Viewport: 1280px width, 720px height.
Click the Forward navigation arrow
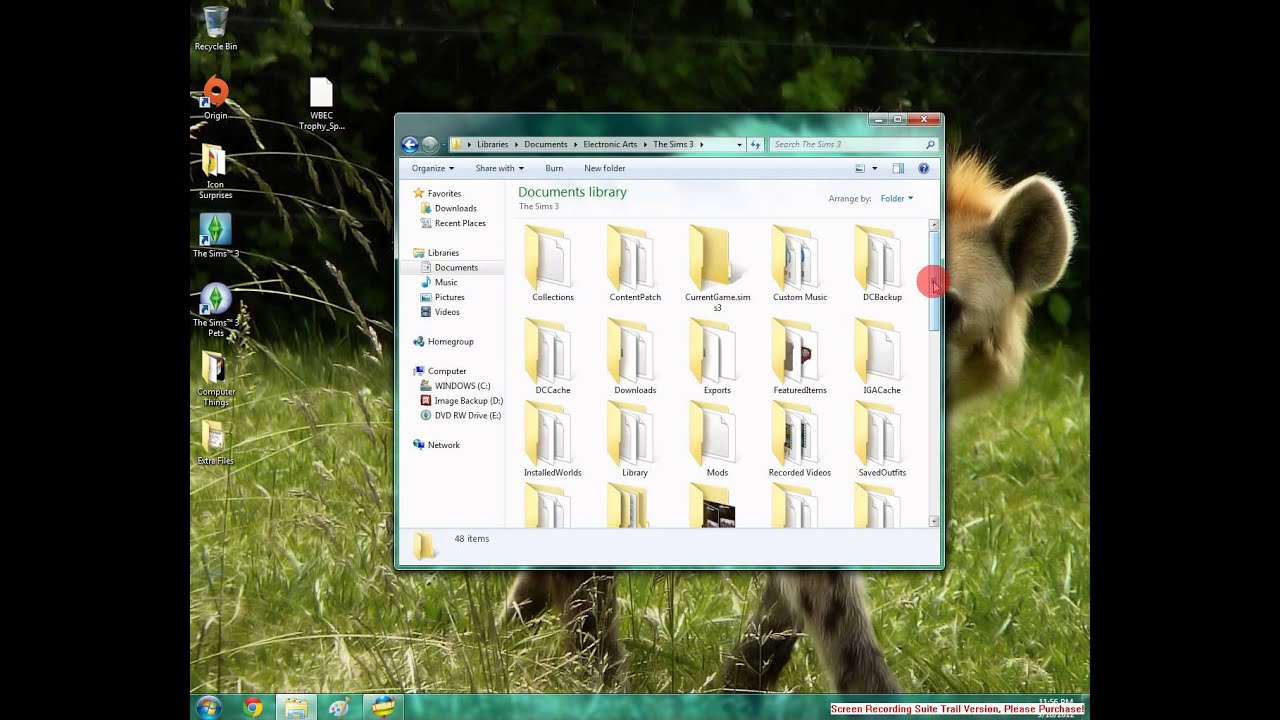point(430,144)
